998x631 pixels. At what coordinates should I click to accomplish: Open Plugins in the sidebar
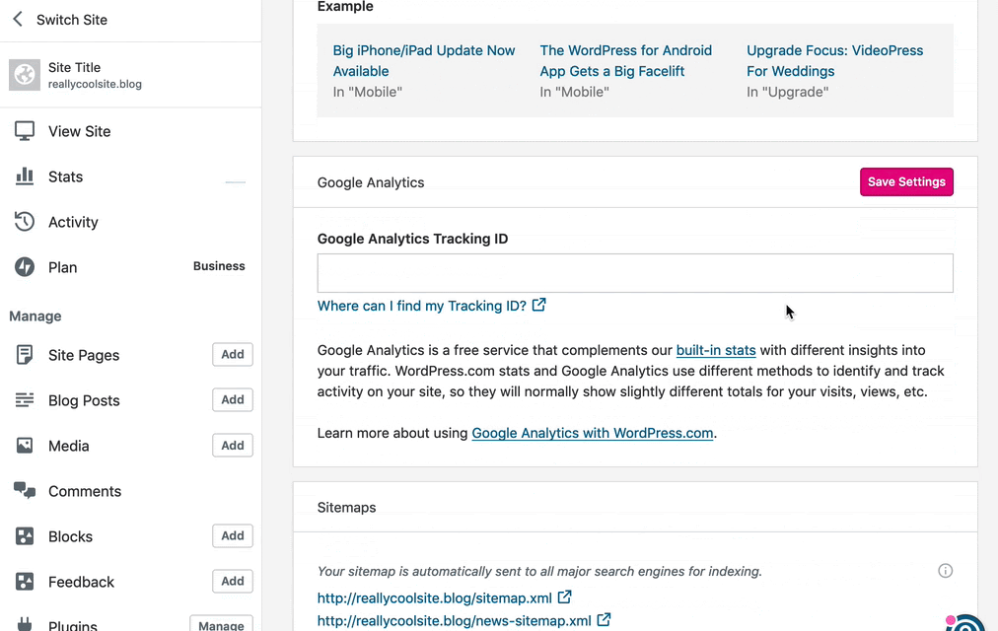(73, 625)
